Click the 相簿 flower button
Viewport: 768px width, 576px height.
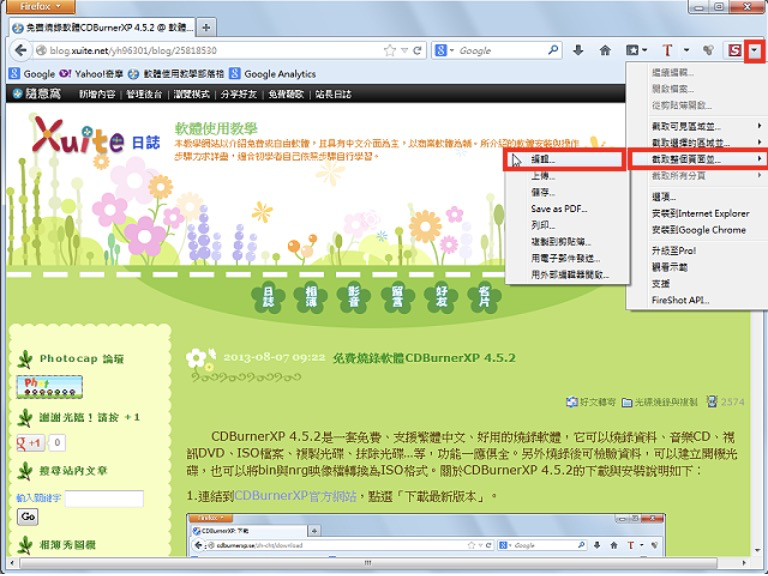(311, 297)
